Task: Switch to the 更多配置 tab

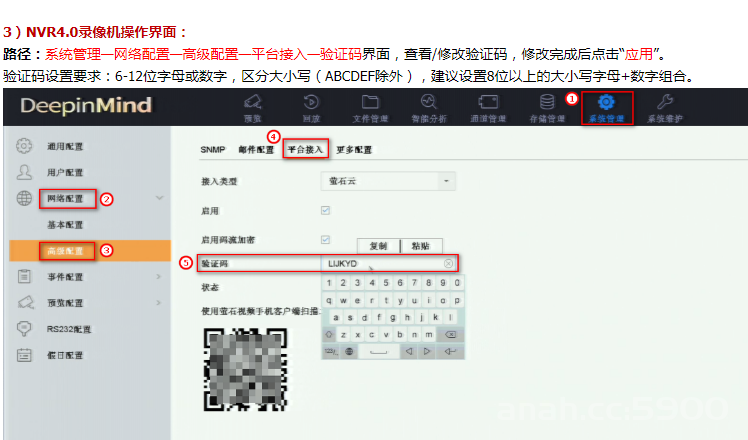Action: (354, 150)
